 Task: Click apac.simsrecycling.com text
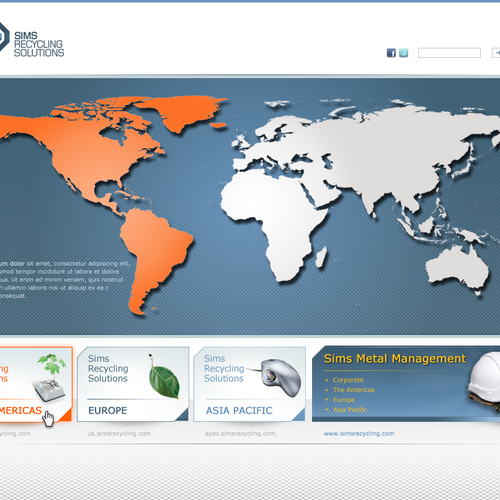(x=241, y=434)
